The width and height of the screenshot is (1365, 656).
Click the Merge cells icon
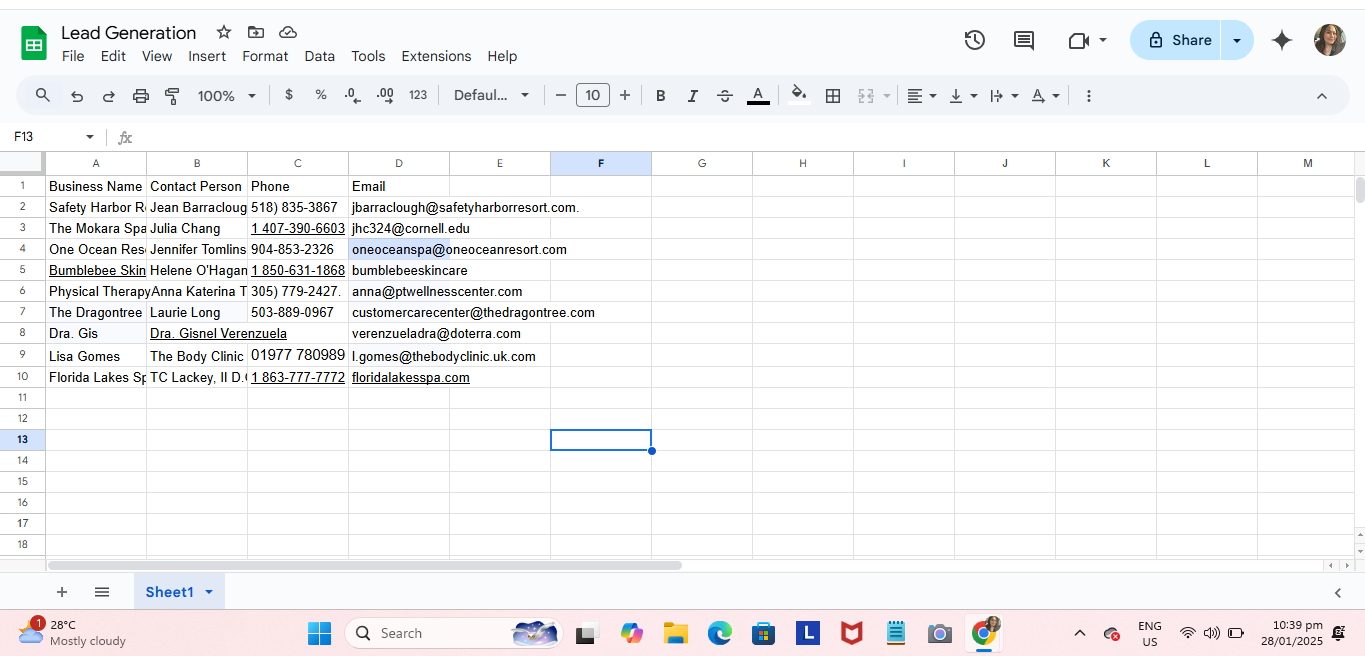tap(866, 96)
